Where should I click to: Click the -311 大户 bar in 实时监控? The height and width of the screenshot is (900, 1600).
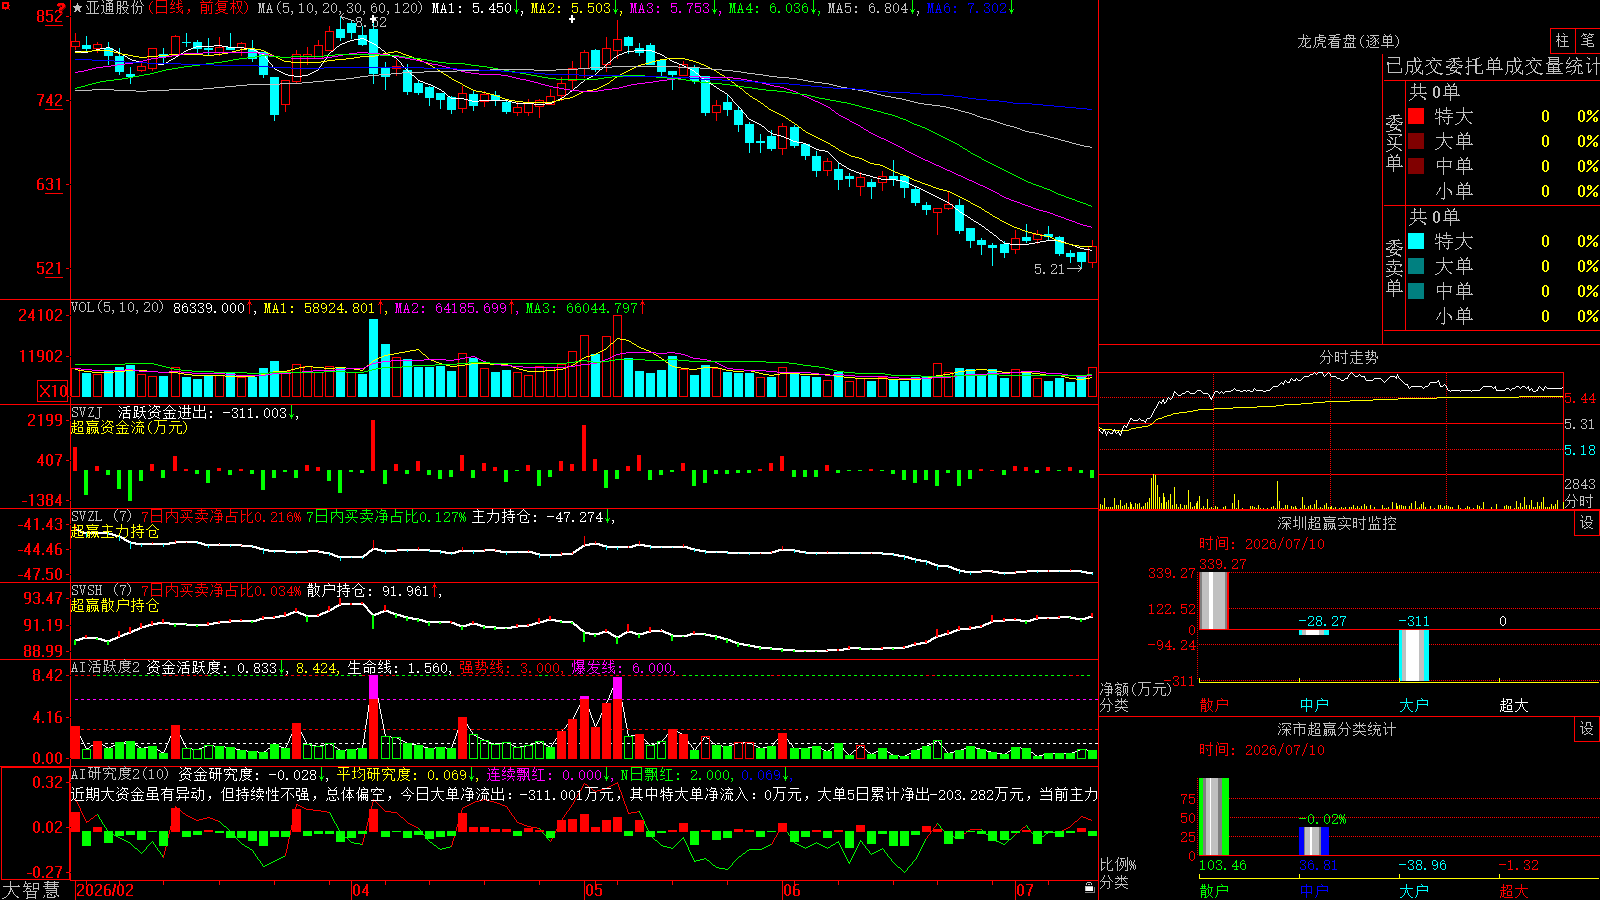[x=1414, y=655]
